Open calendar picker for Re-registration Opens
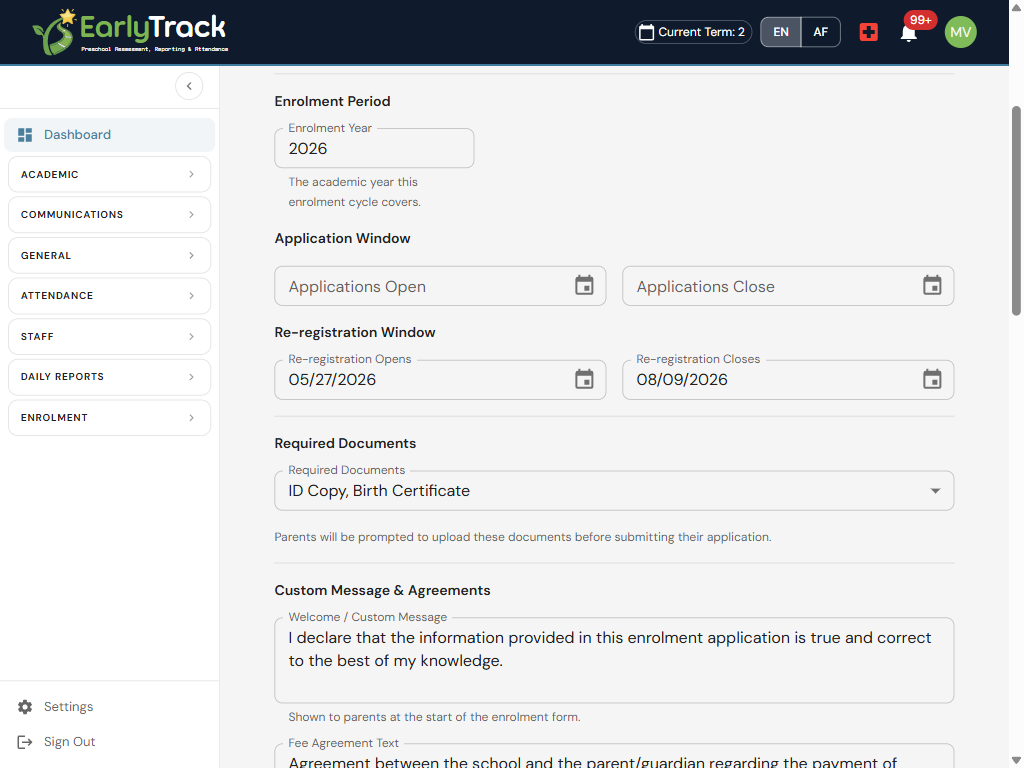1024x768 pixels. 584,379
